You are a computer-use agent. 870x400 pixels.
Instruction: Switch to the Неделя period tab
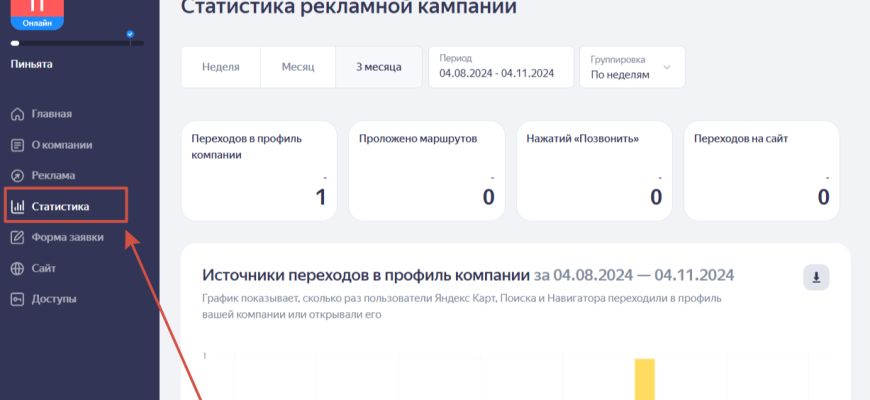(220, 67)
